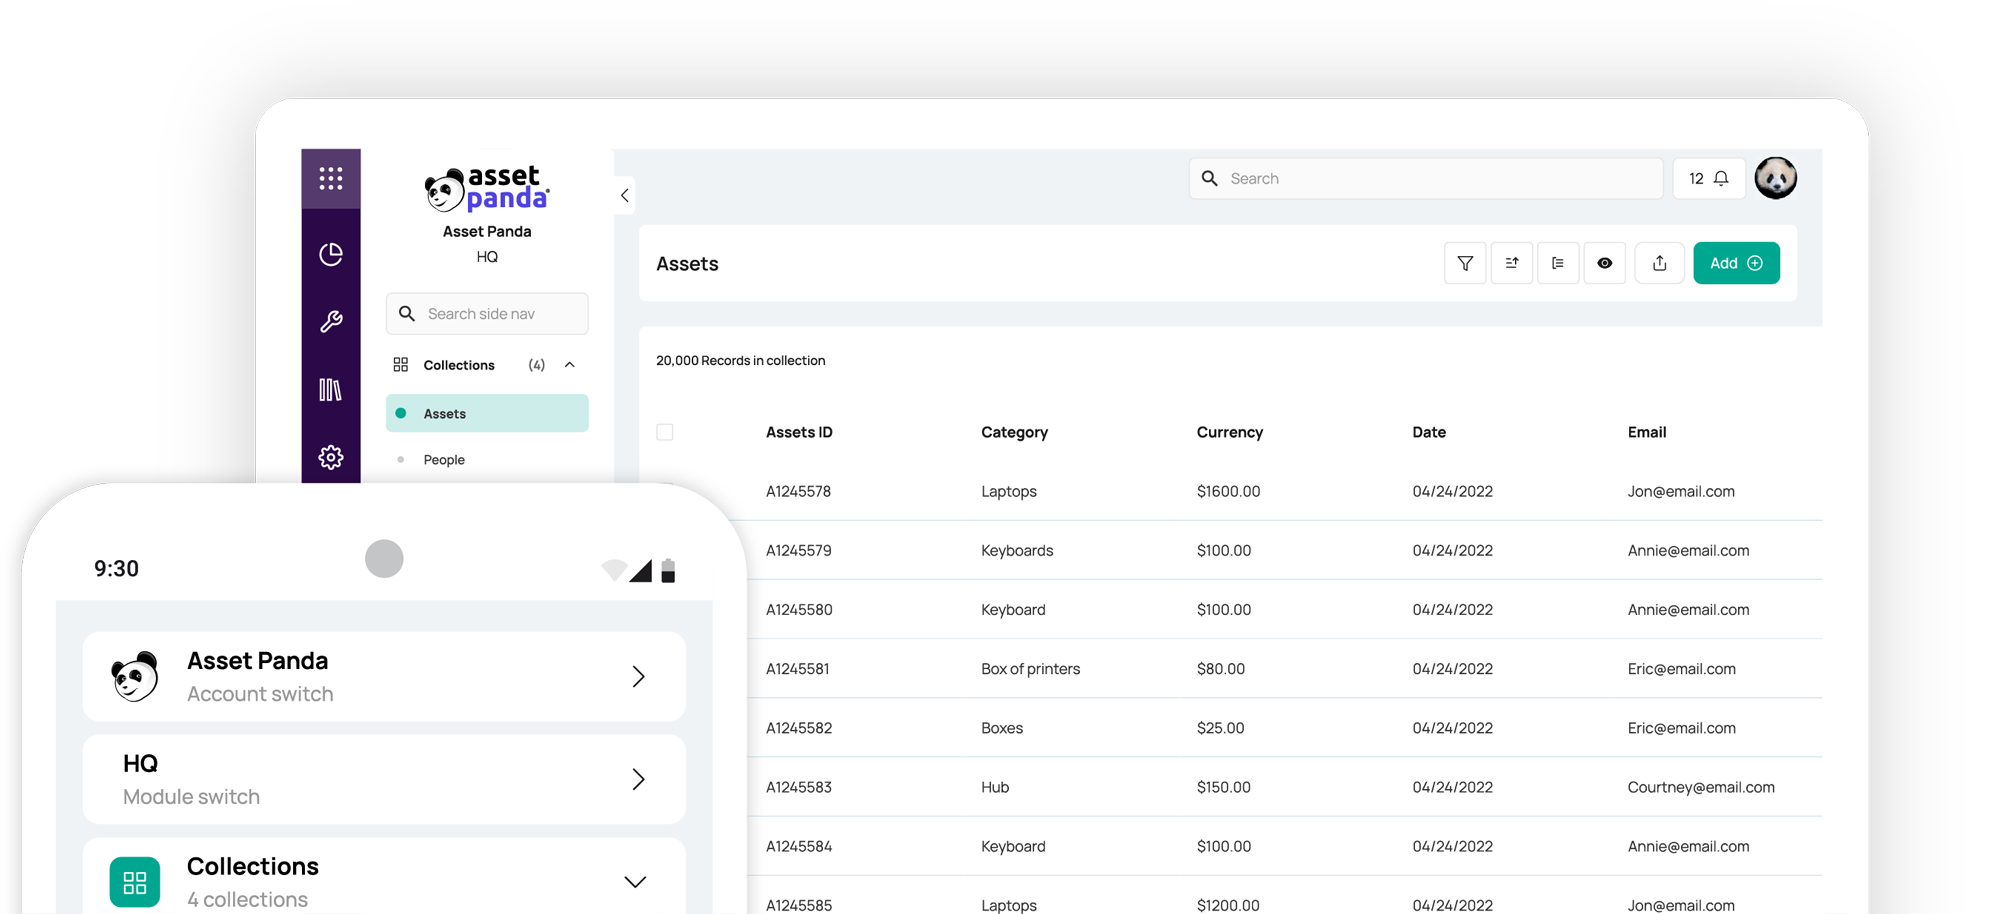The height and width of the screenshot is (914, 2000).
Task: Click the Account switch right chevron on phone
Action: [639, 676]
